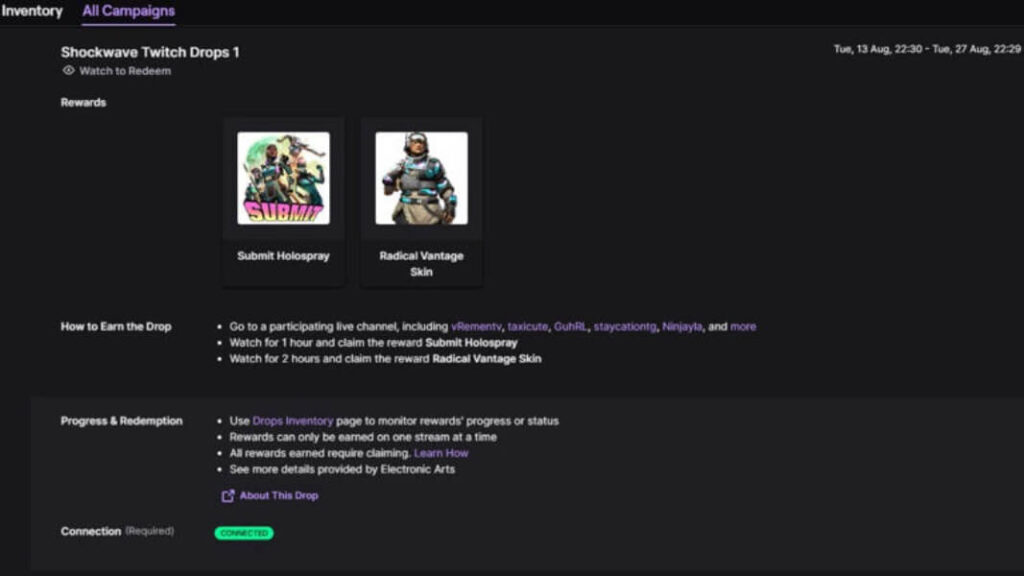Open the Submit Holospray reward image
1024x576 pixels.
[x=283, y=178]
